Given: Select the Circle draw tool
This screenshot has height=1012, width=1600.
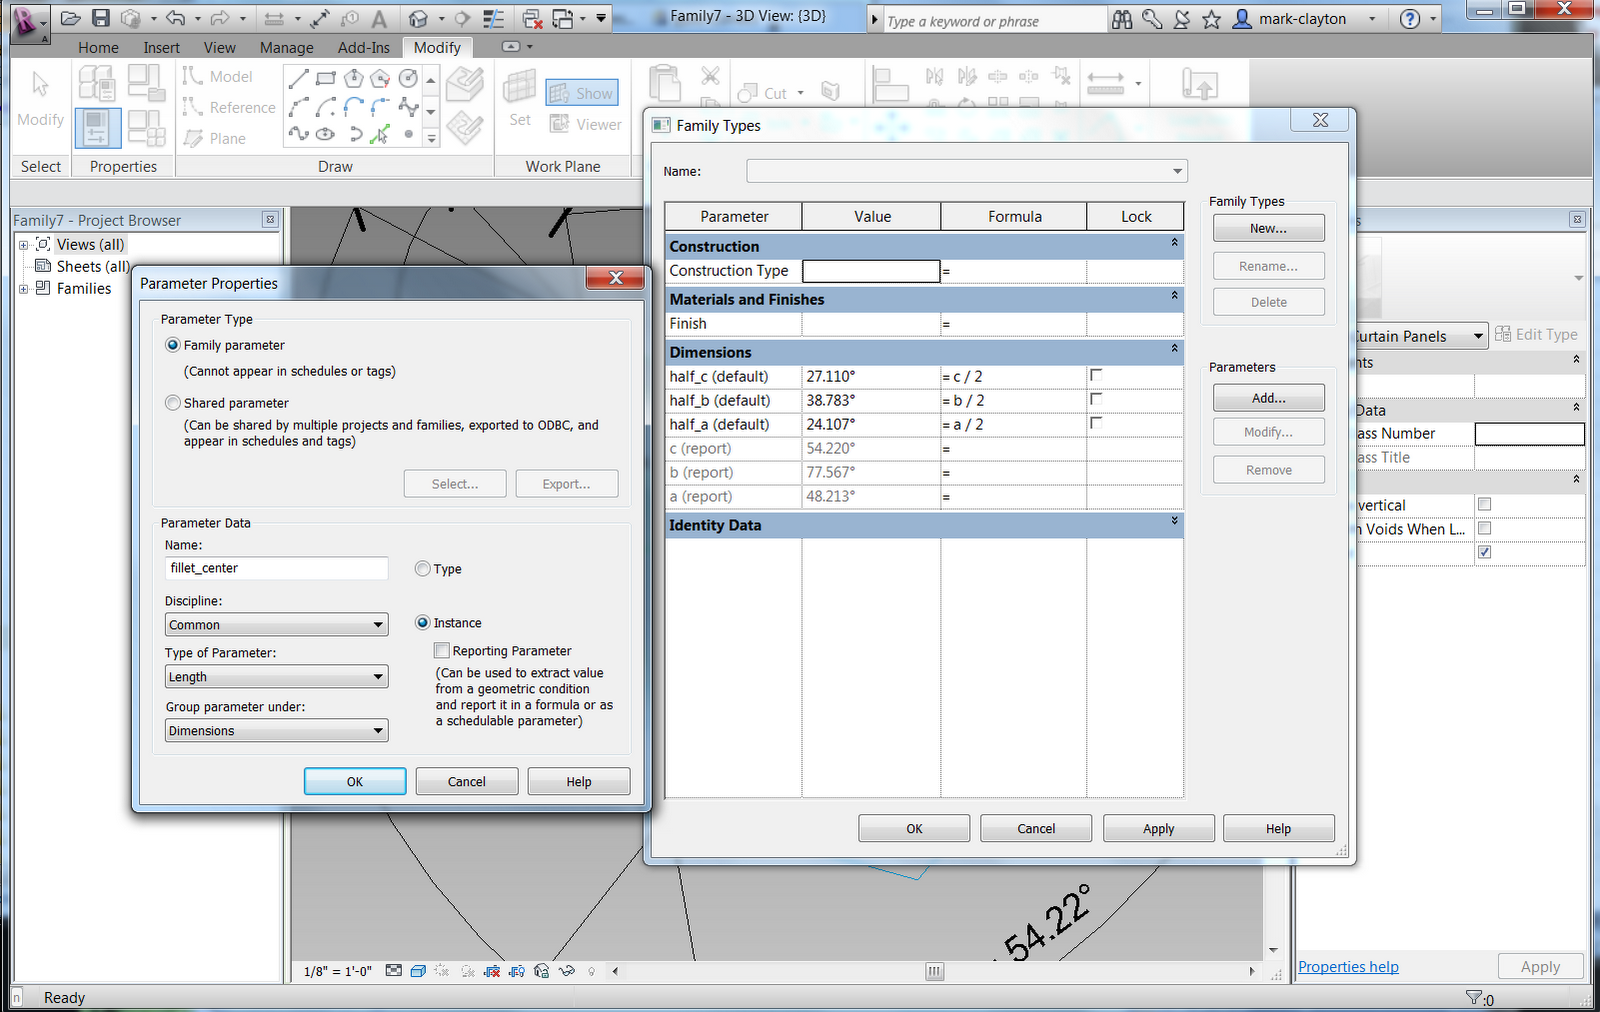Looking at the screenshot, I should coord(408,78).
